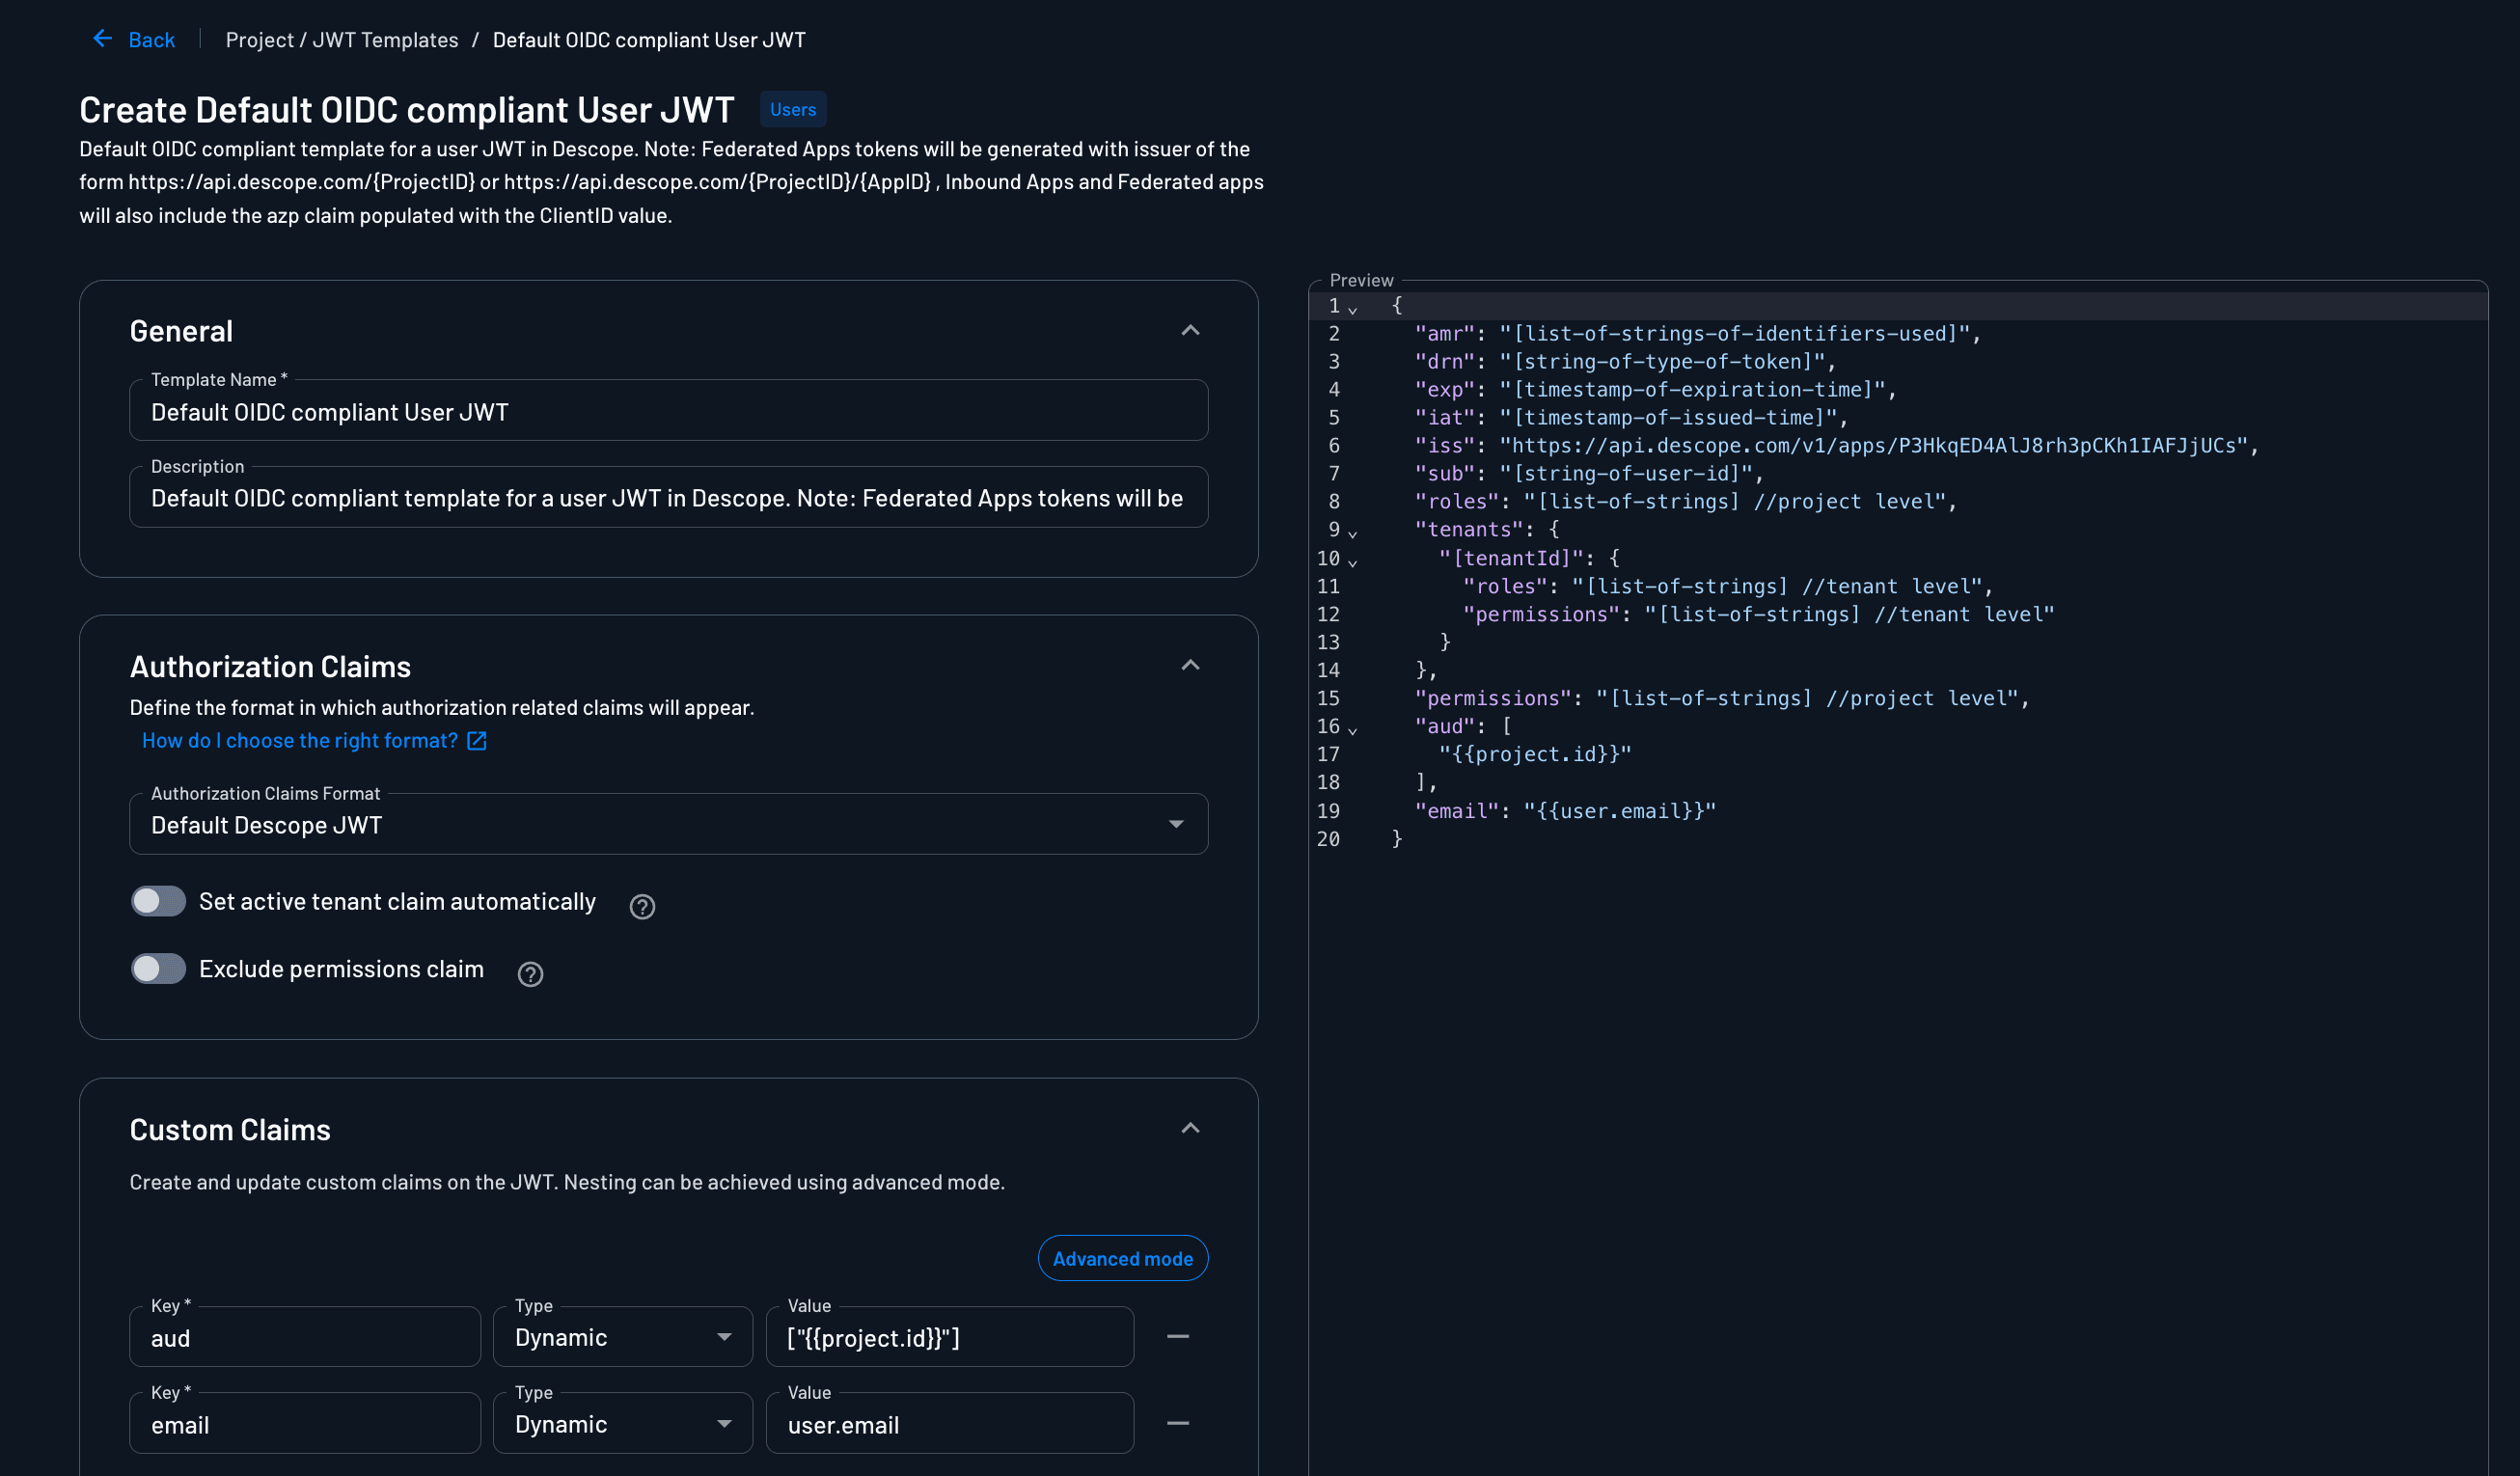Screen dimensions: 2520x1476
Task: Click the General section heading
Action: (x=181, y=331)
